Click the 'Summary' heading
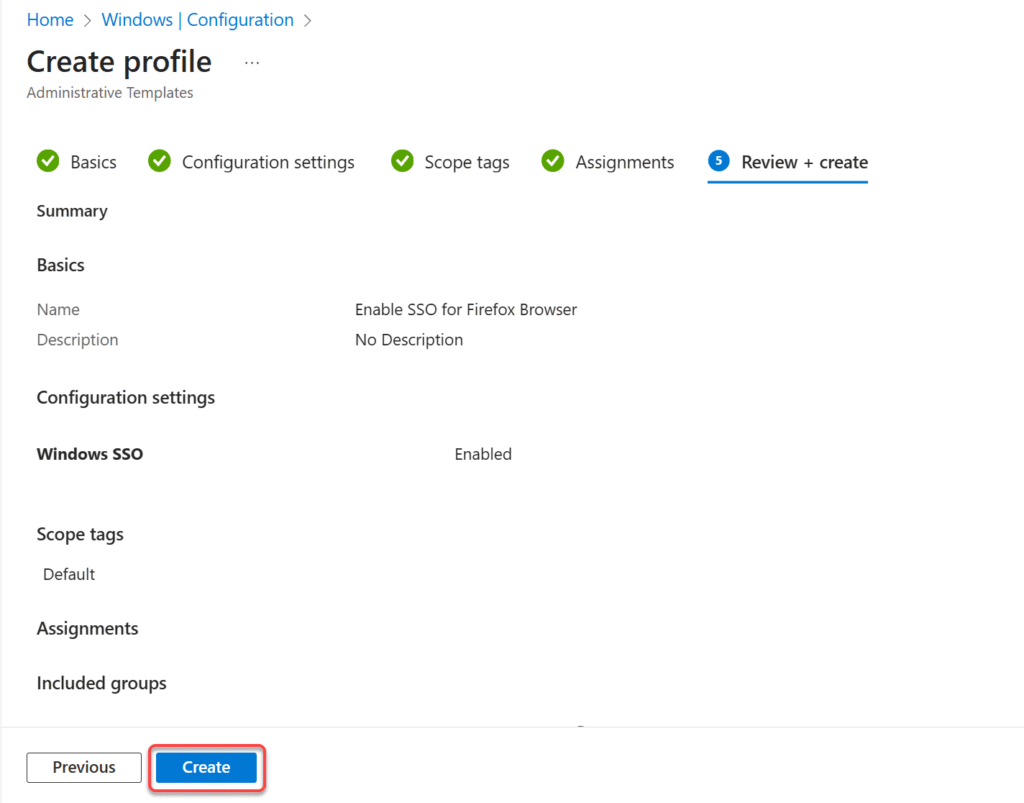1024x803 pixels. (72, 211)
